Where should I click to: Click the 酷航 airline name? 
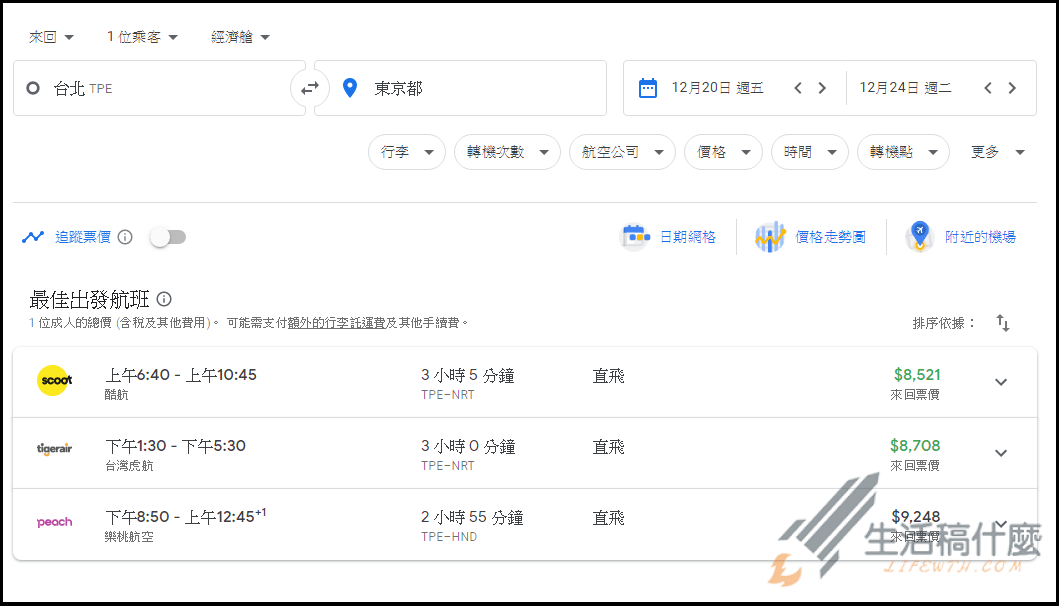[x=116, y=395]
